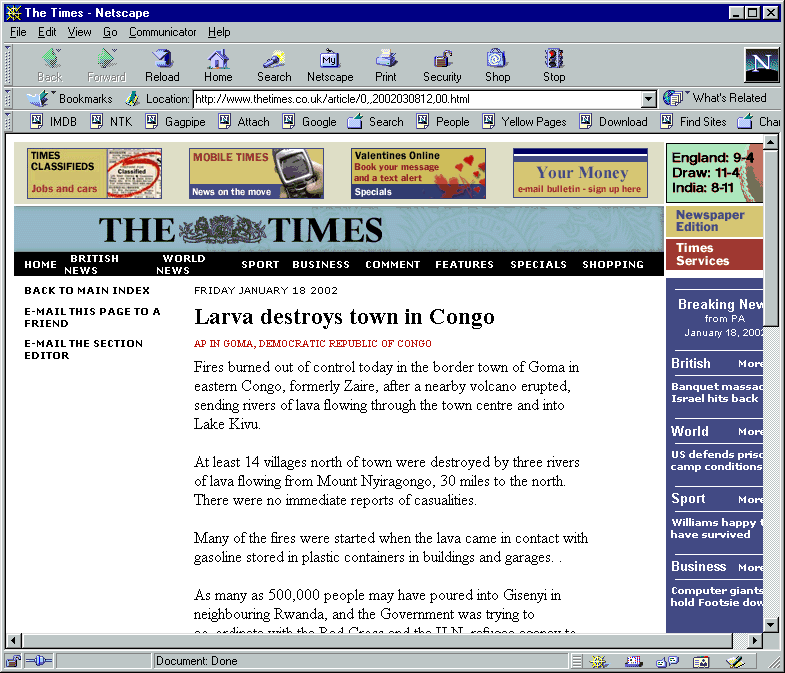Open the Yellow Pages bookmark

[x=524, y=122]
